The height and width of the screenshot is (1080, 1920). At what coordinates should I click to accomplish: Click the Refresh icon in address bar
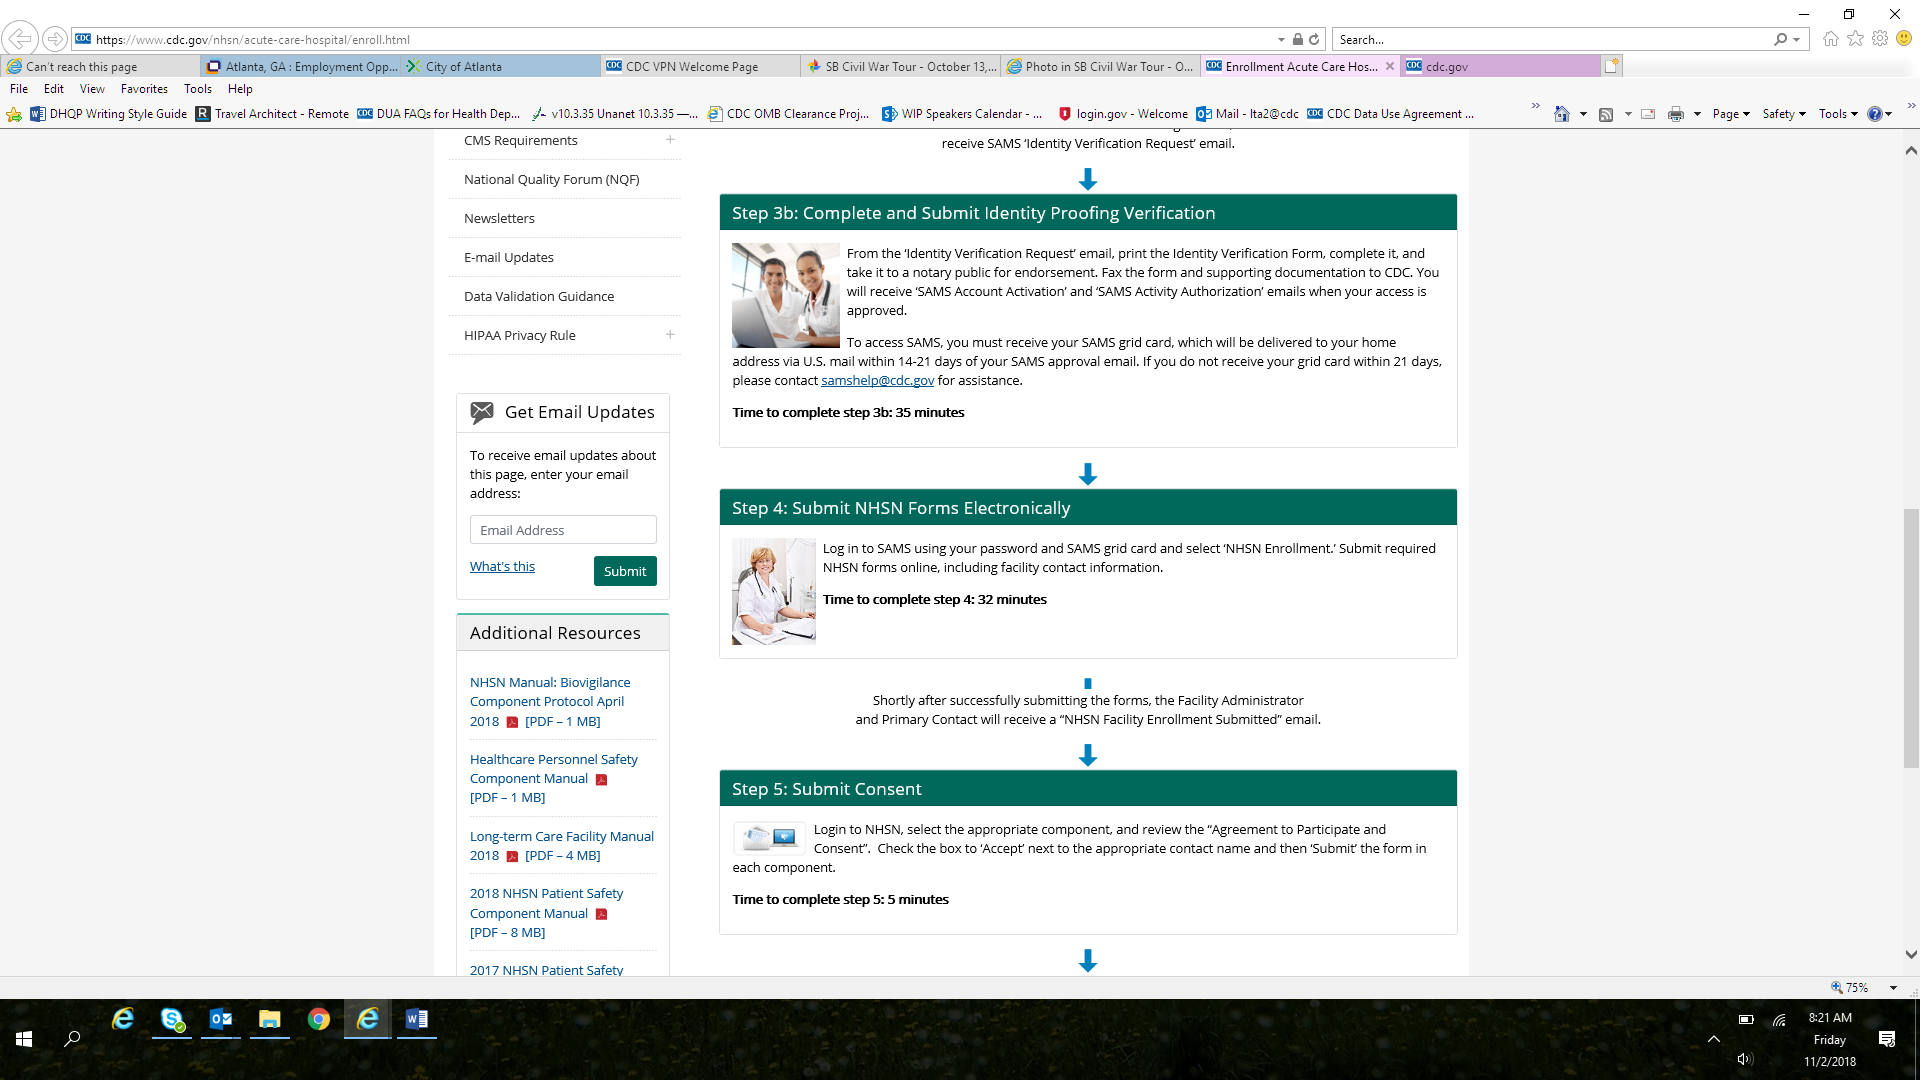[x=1314, y=39]
